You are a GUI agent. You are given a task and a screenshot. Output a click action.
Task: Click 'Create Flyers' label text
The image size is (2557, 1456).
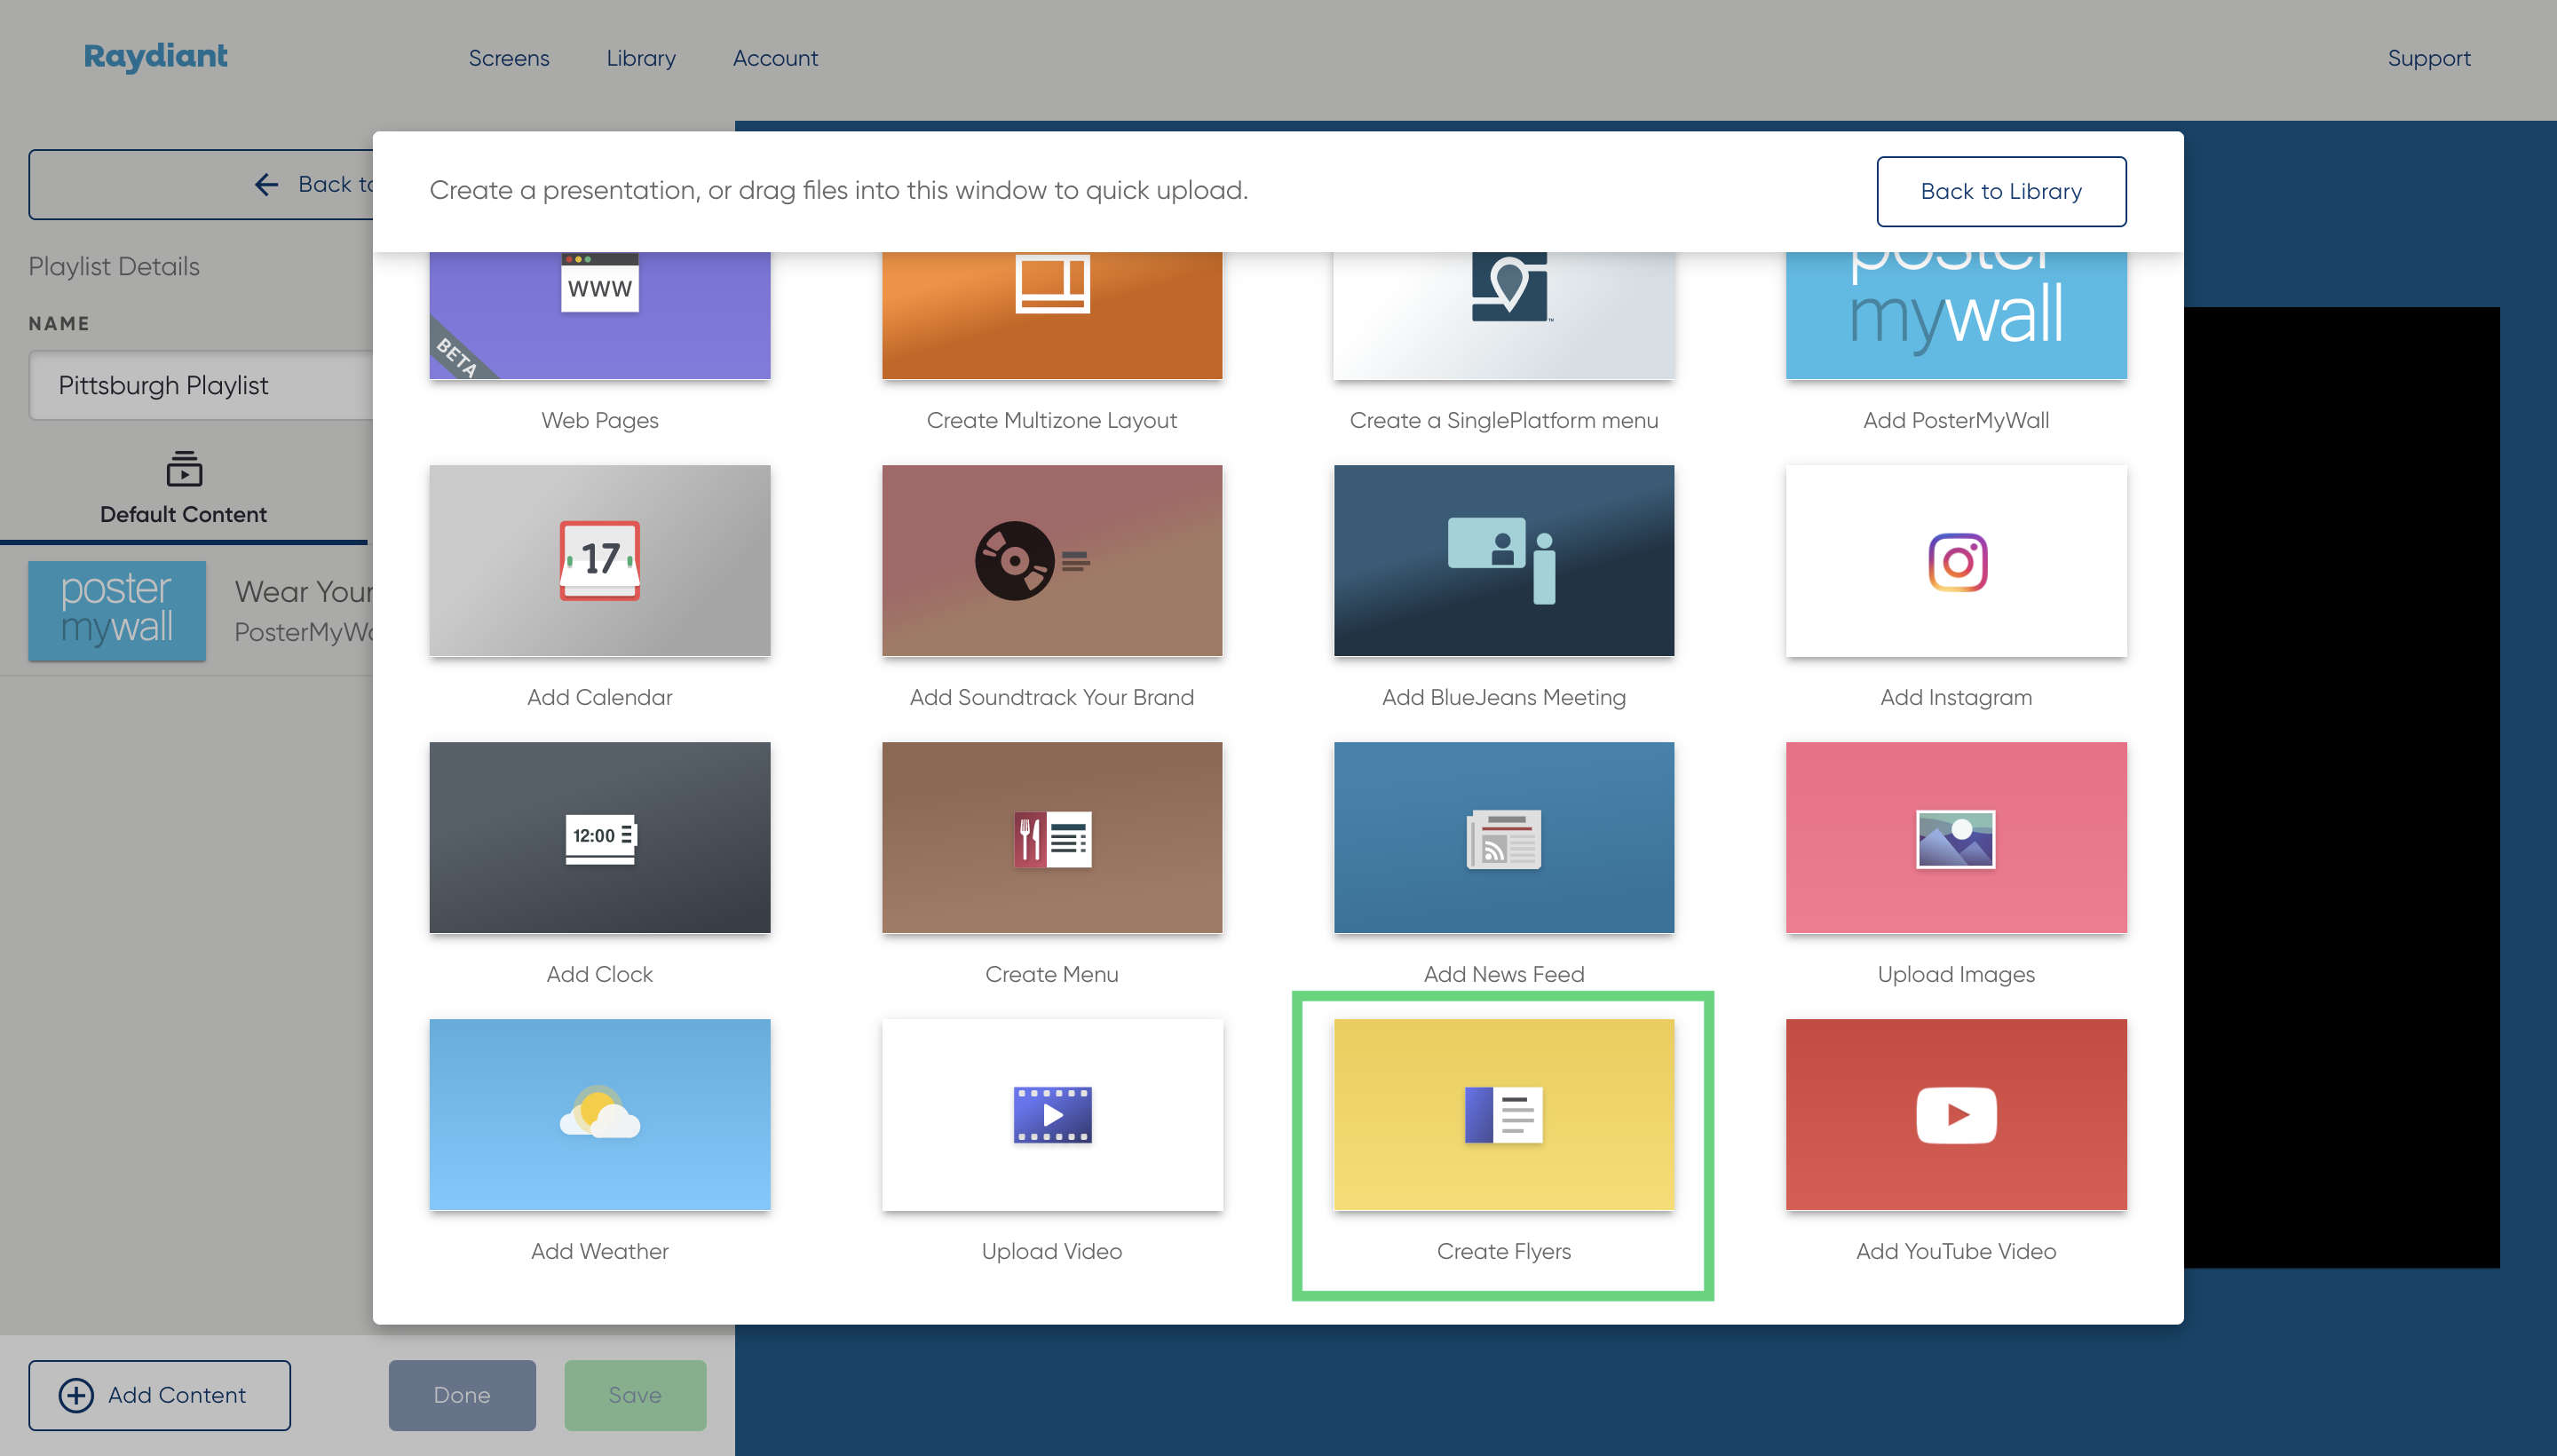1503,1251
